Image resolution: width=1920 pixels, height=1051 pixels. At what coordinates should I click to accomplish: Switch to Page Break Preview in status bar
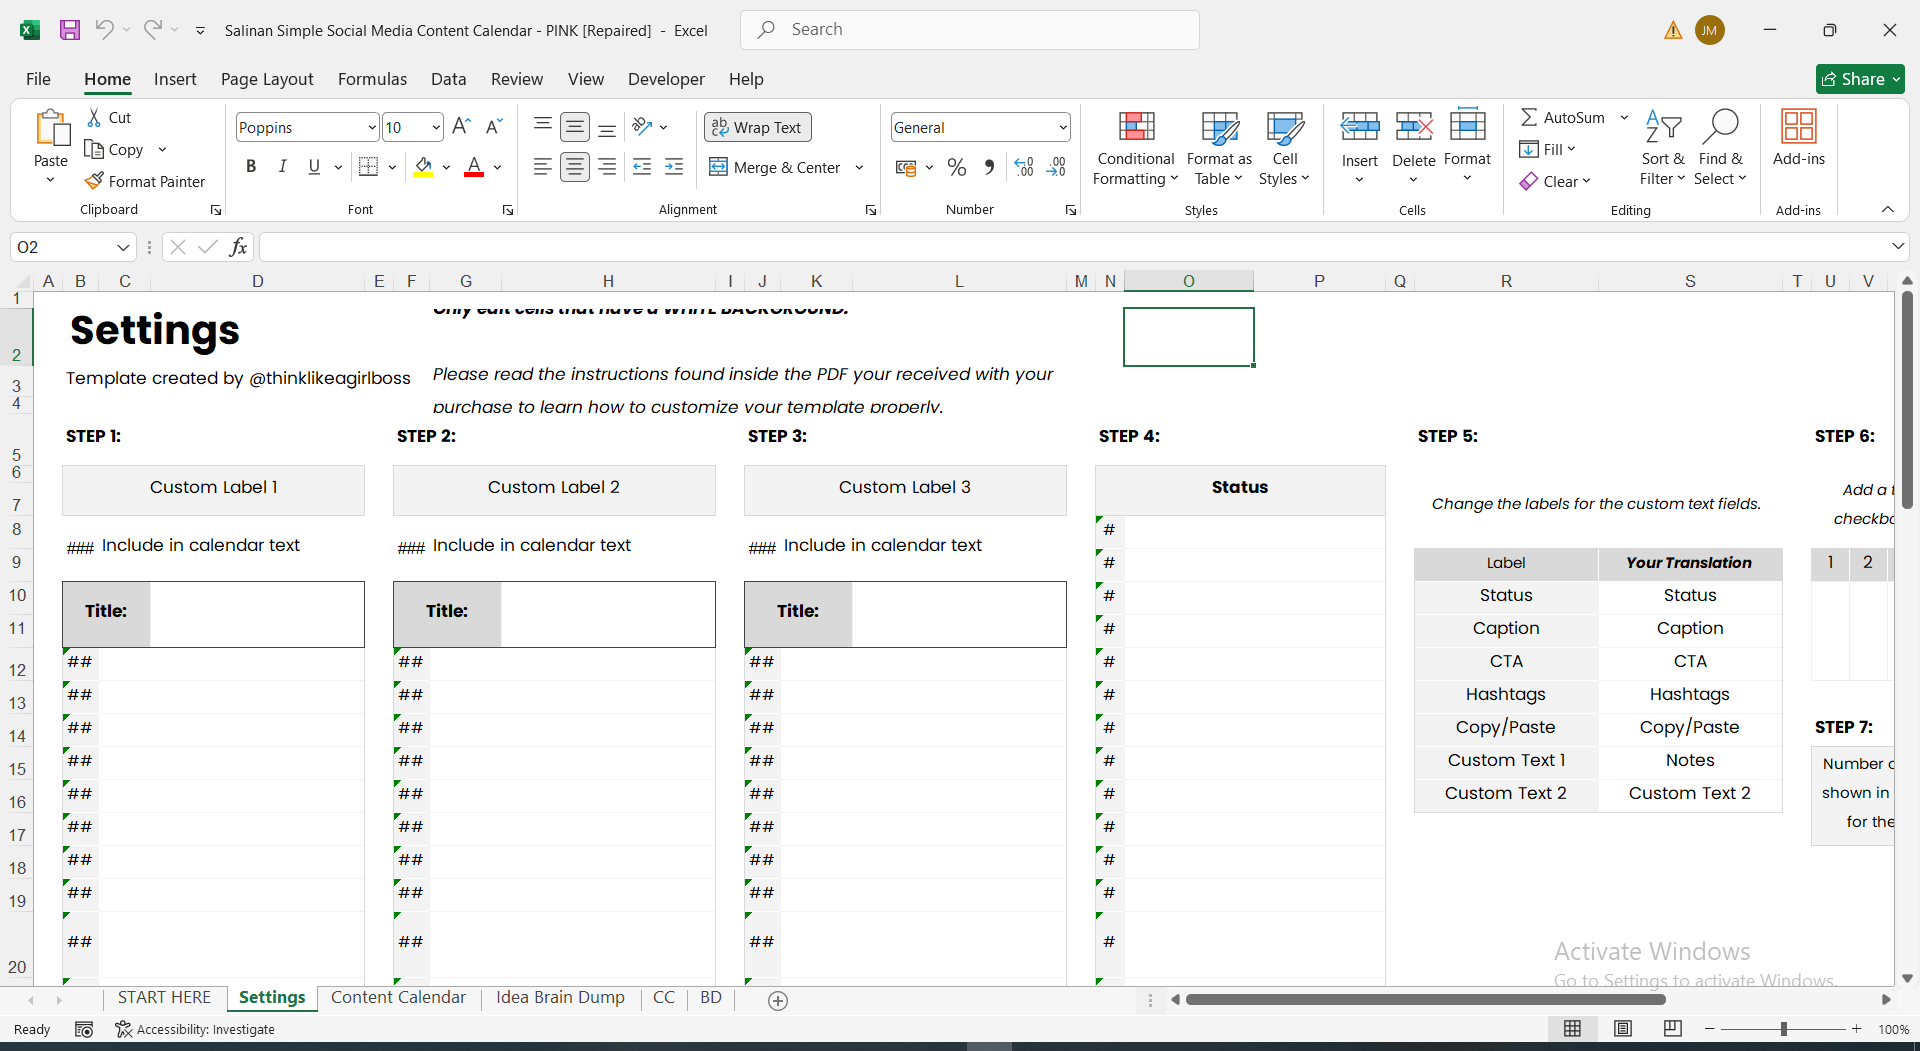[x=1672, y=1029]
